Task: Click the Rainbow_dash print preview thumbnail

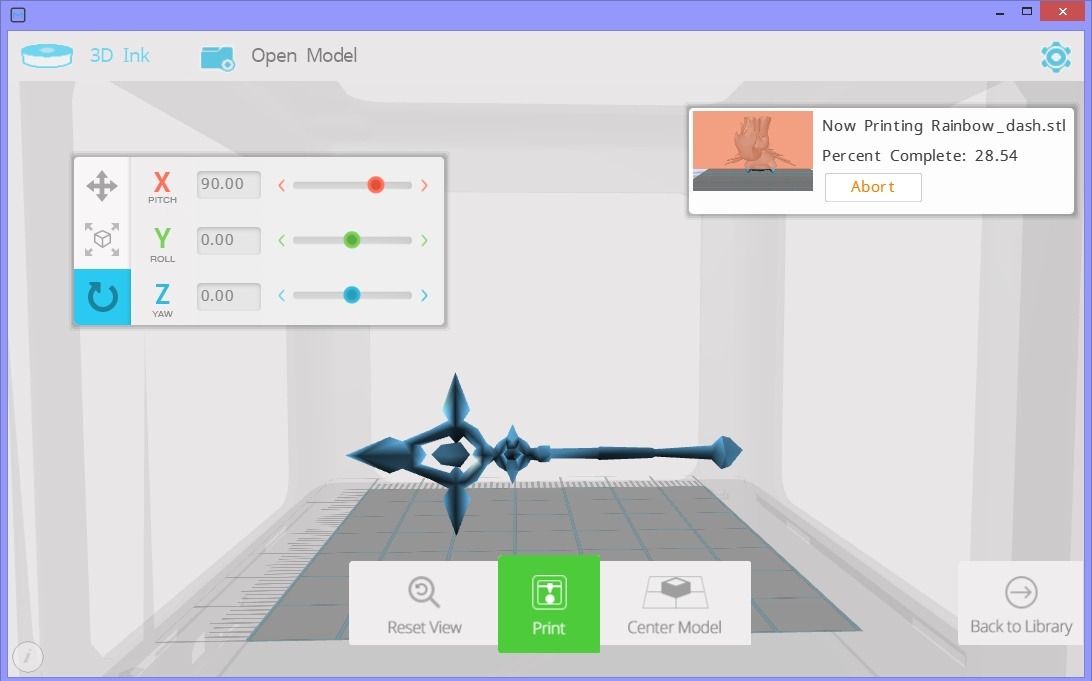Action: [x=753, y=151]
